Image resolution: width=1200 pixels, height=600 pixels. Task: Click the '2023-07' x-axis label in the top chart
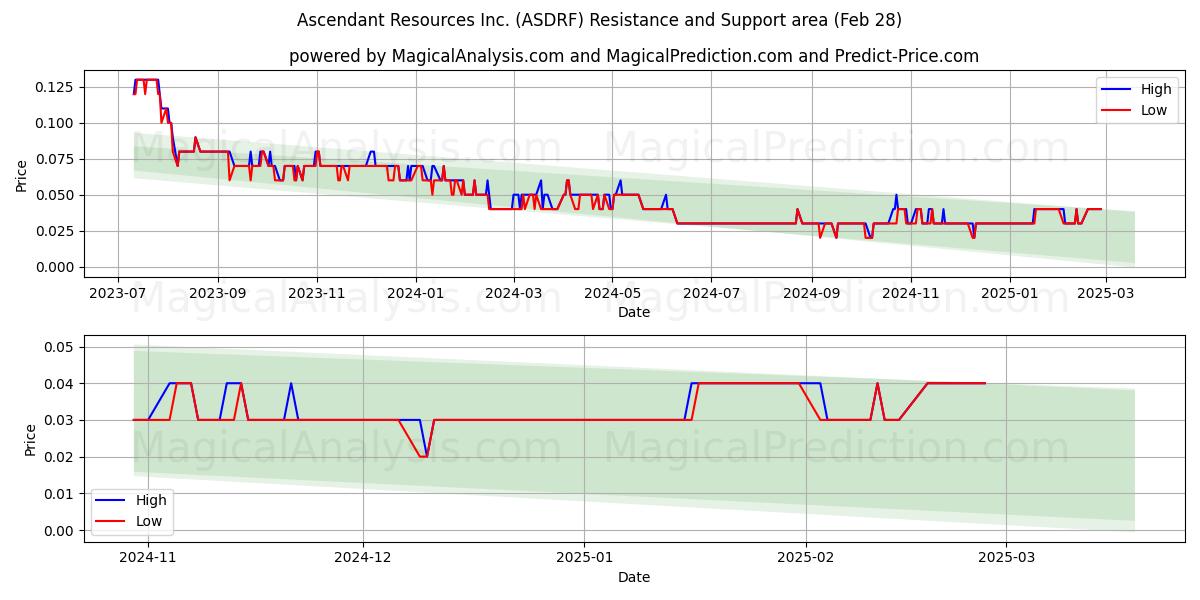(x=119, y=294)
